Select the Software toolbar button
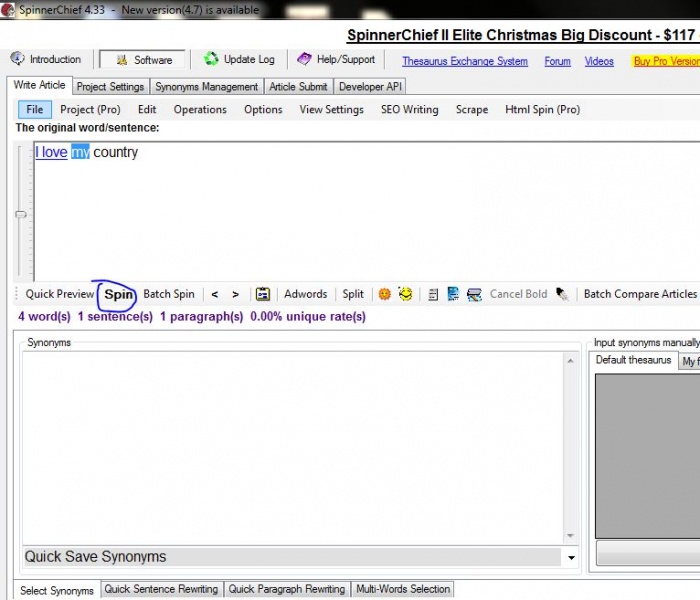Viewport: 700px width, 600px height. [142, 60]
